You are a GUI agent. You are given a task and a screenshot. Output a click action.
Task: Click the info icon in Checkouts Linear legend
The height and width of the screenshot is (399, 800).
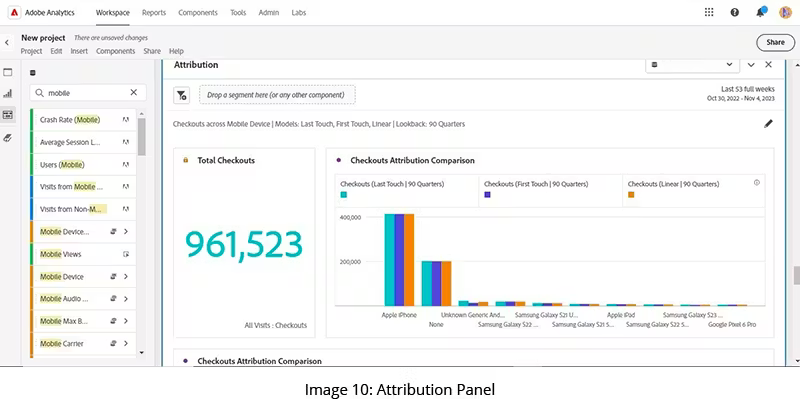(x=757, y=183)
